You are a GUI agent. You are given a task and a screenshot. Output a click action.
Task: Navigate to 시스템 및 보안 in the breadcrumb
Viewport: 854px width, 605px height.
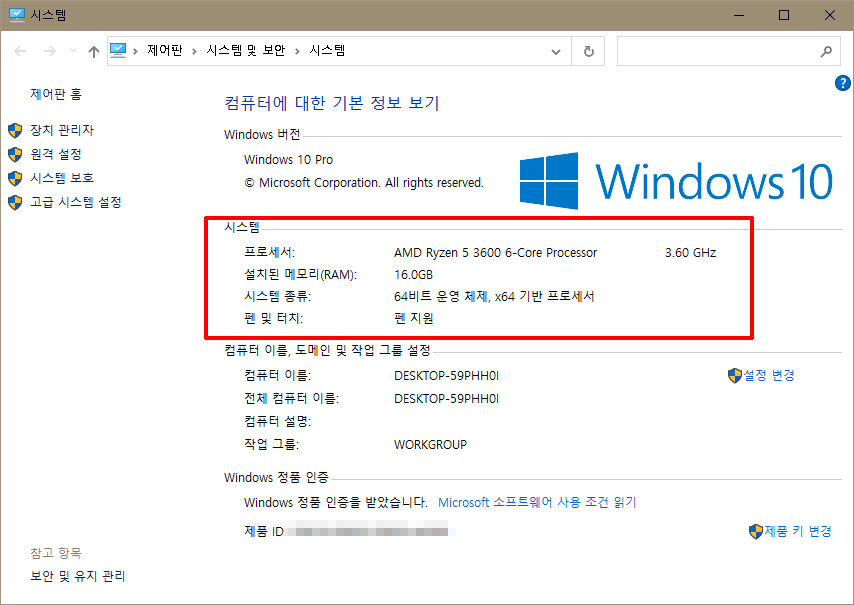pyautogui.click(x=247, y=50)
